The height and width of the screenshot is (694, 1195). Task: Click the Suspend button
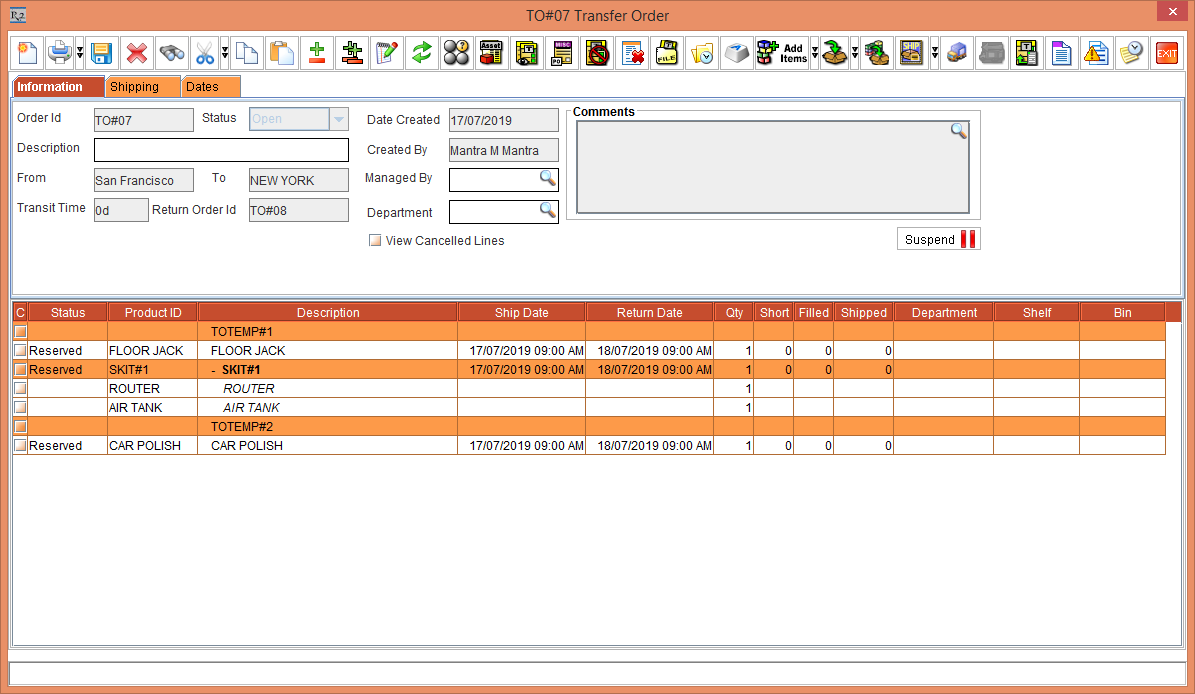938,238
